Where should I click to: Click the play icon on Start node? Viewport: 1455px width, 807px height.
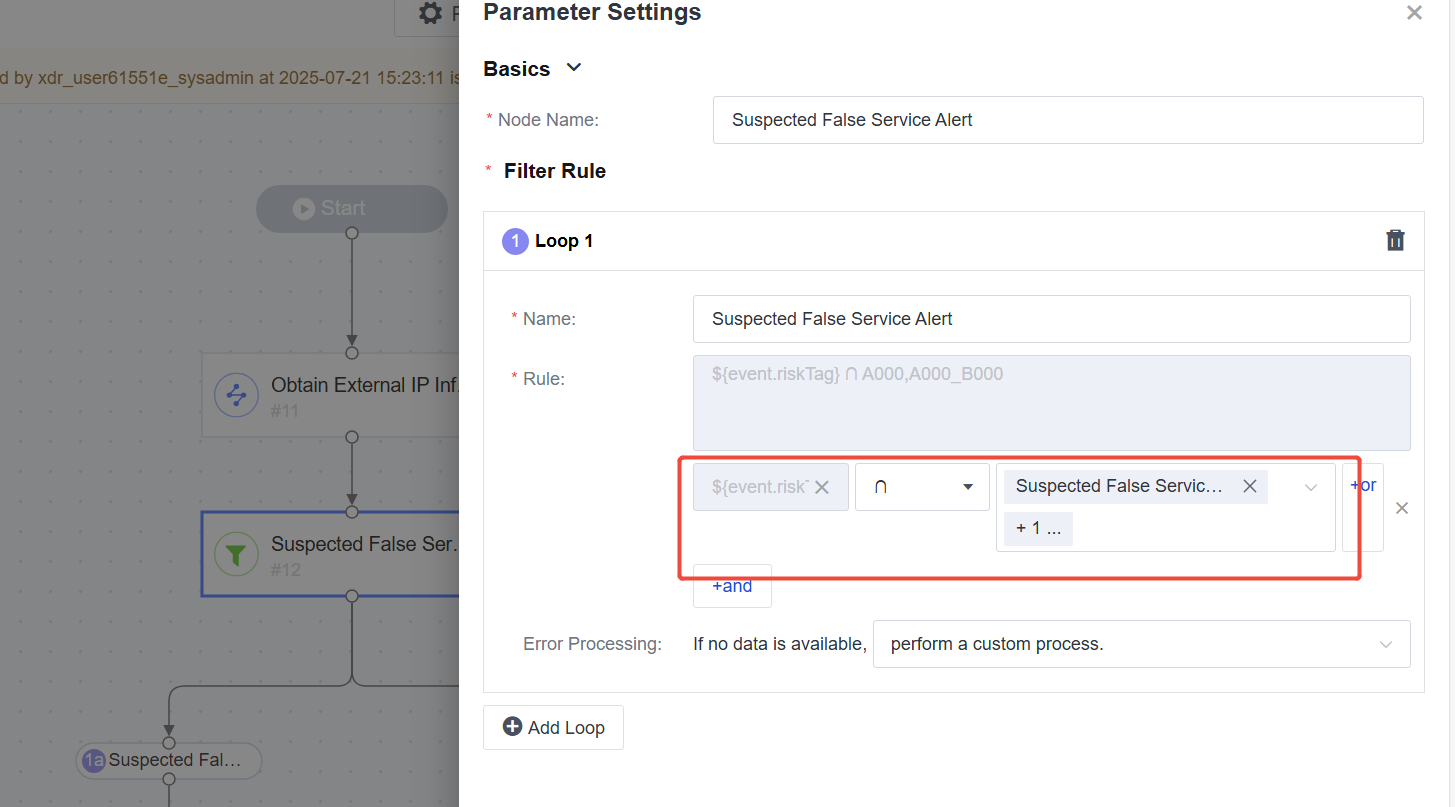point(303,208)
